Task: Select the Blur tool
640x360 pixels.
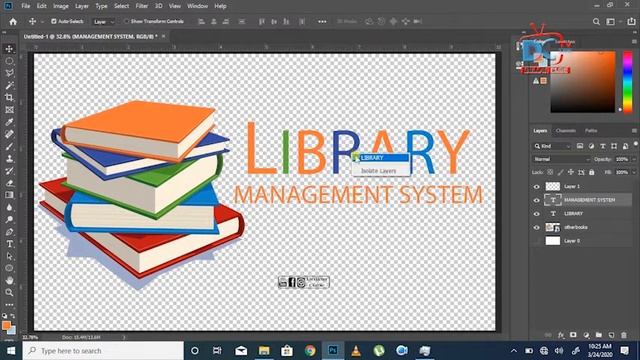Action: point(9,207)
